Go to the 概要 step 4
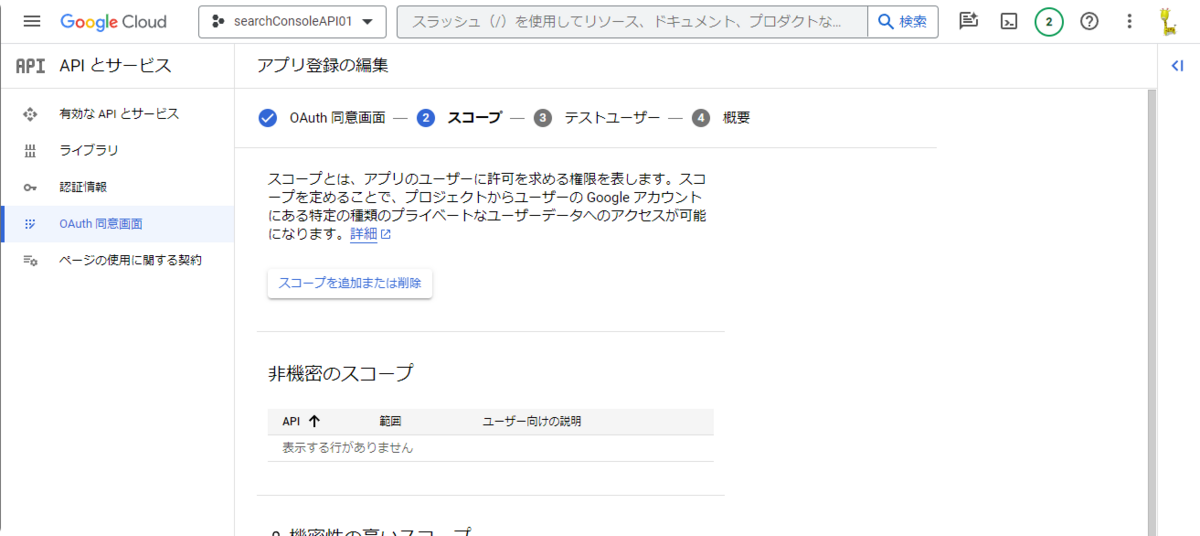This screenshot has width=1200, height=536. click(736, 118)
